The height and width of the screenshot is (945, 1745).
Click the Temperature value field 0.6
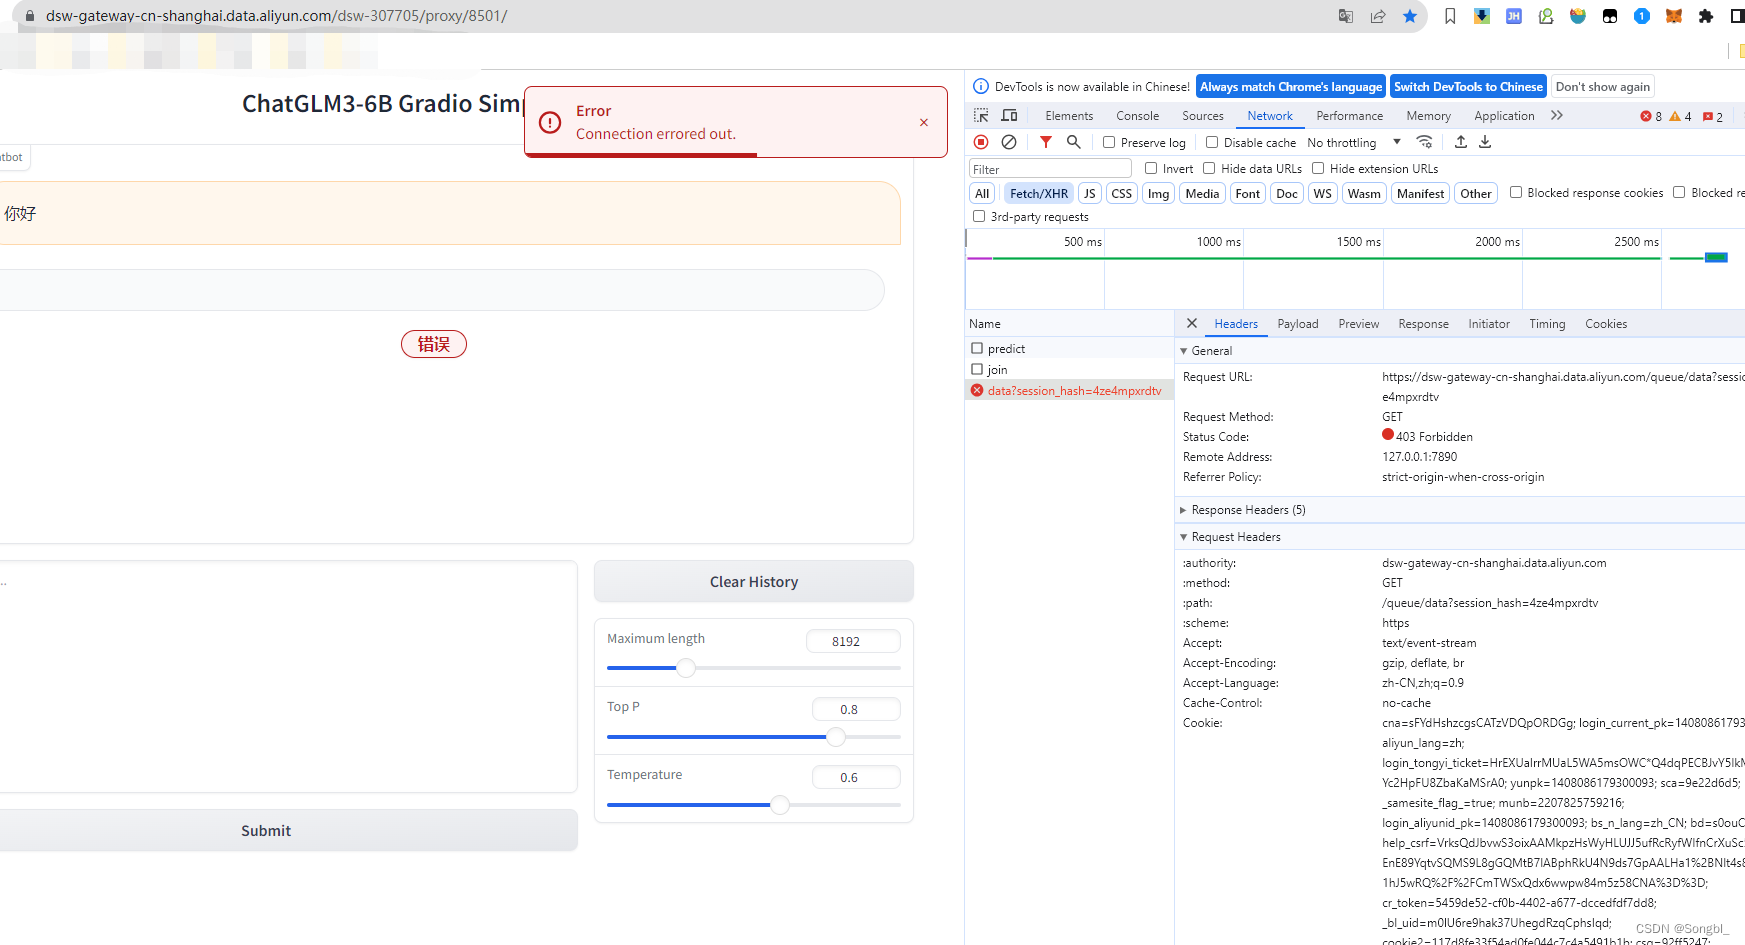click(856, 777)
